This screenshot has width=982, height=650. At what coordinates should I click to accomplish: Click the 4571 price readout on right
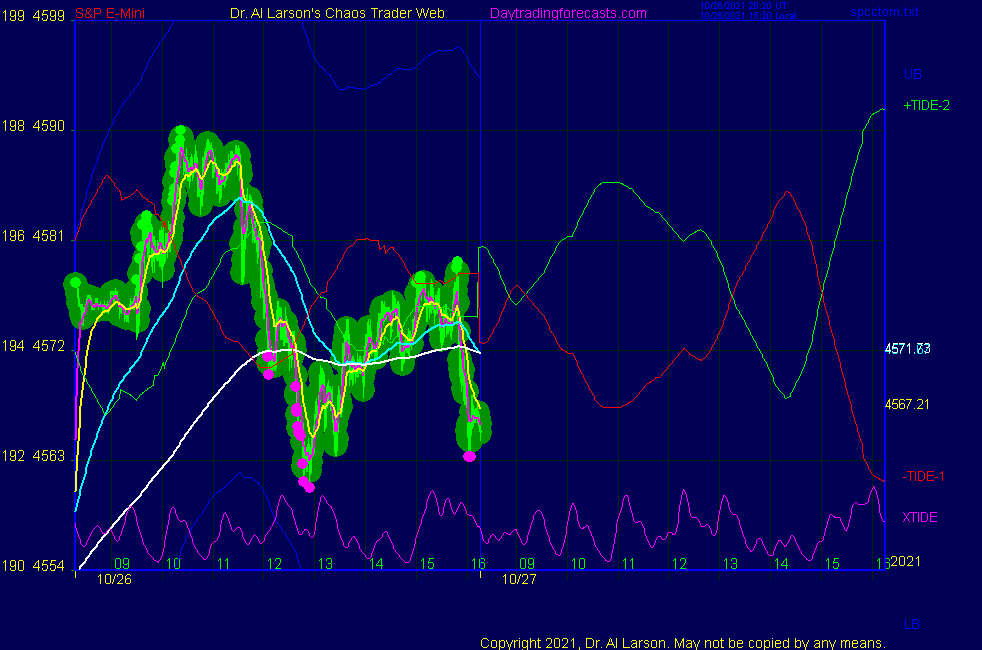(x=908, y=348)
